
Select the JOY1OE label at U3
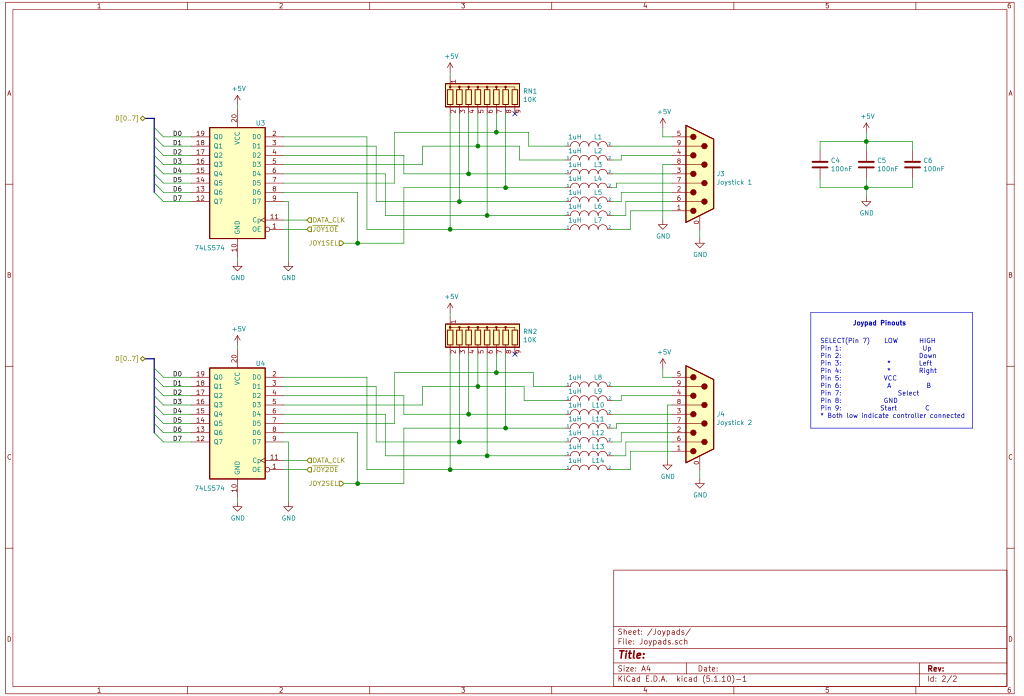click(323, 229)
